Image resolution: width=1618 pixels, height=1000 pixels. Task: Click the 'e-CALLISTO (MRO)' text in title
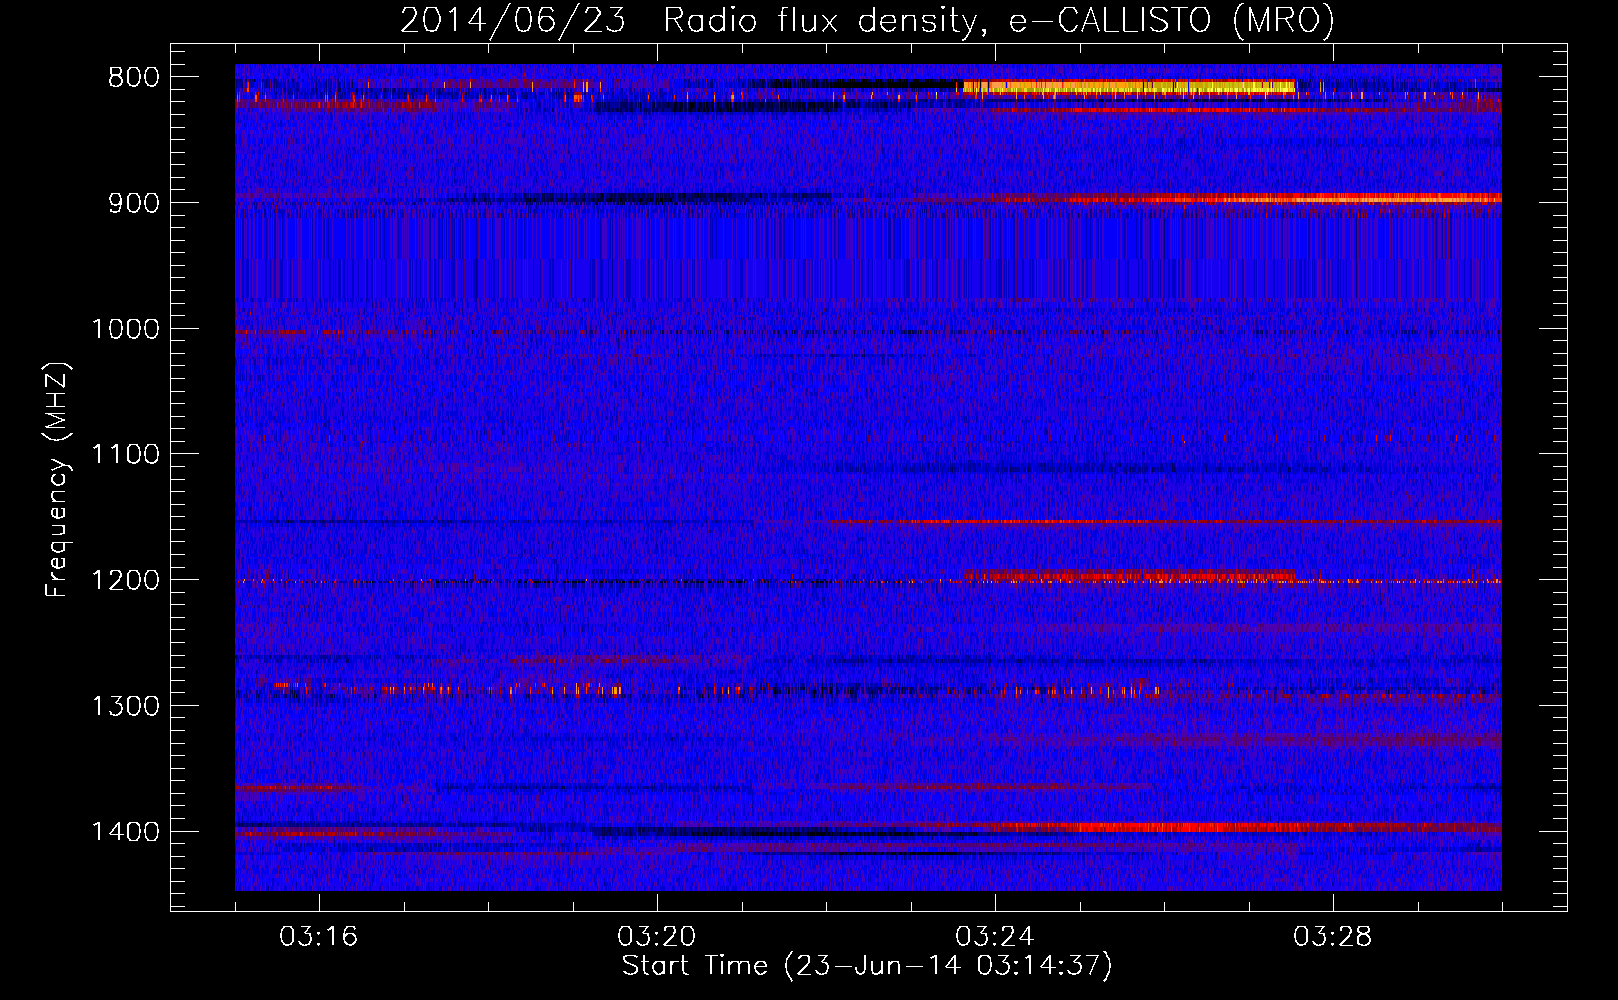(x=1171, y=21)
